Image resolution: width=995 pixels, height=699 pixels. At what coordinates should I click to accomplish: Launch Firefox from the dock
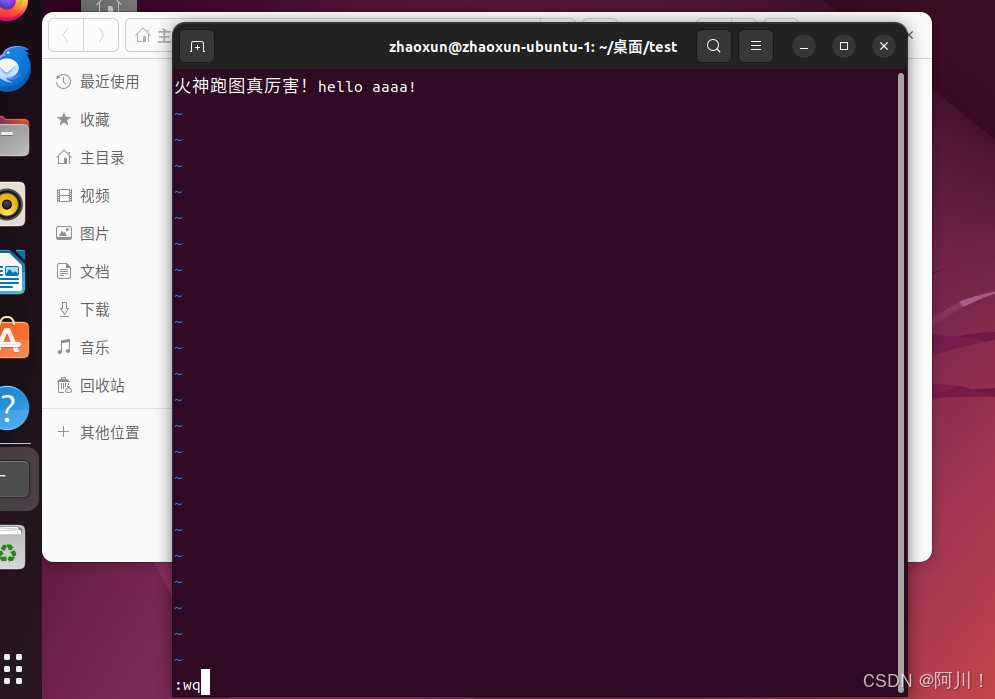[x=13, y=8]
